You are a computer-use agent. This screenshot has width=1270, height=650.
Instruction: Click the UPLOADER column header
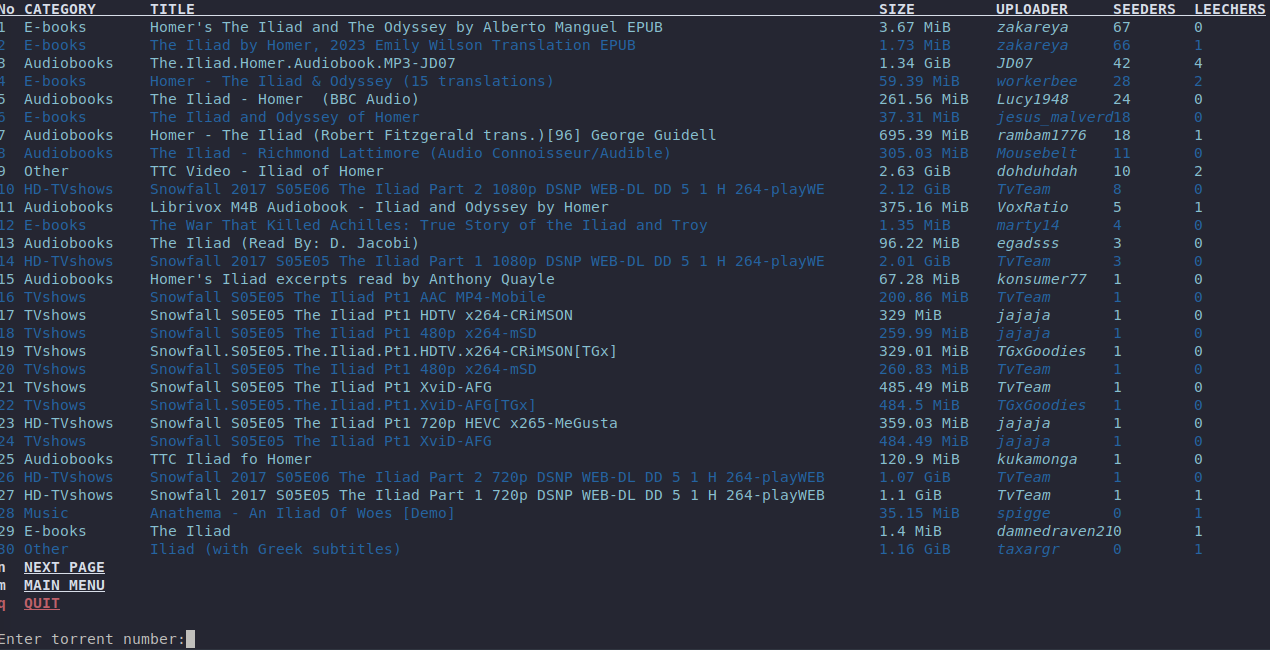click(x=1032, y=9)
